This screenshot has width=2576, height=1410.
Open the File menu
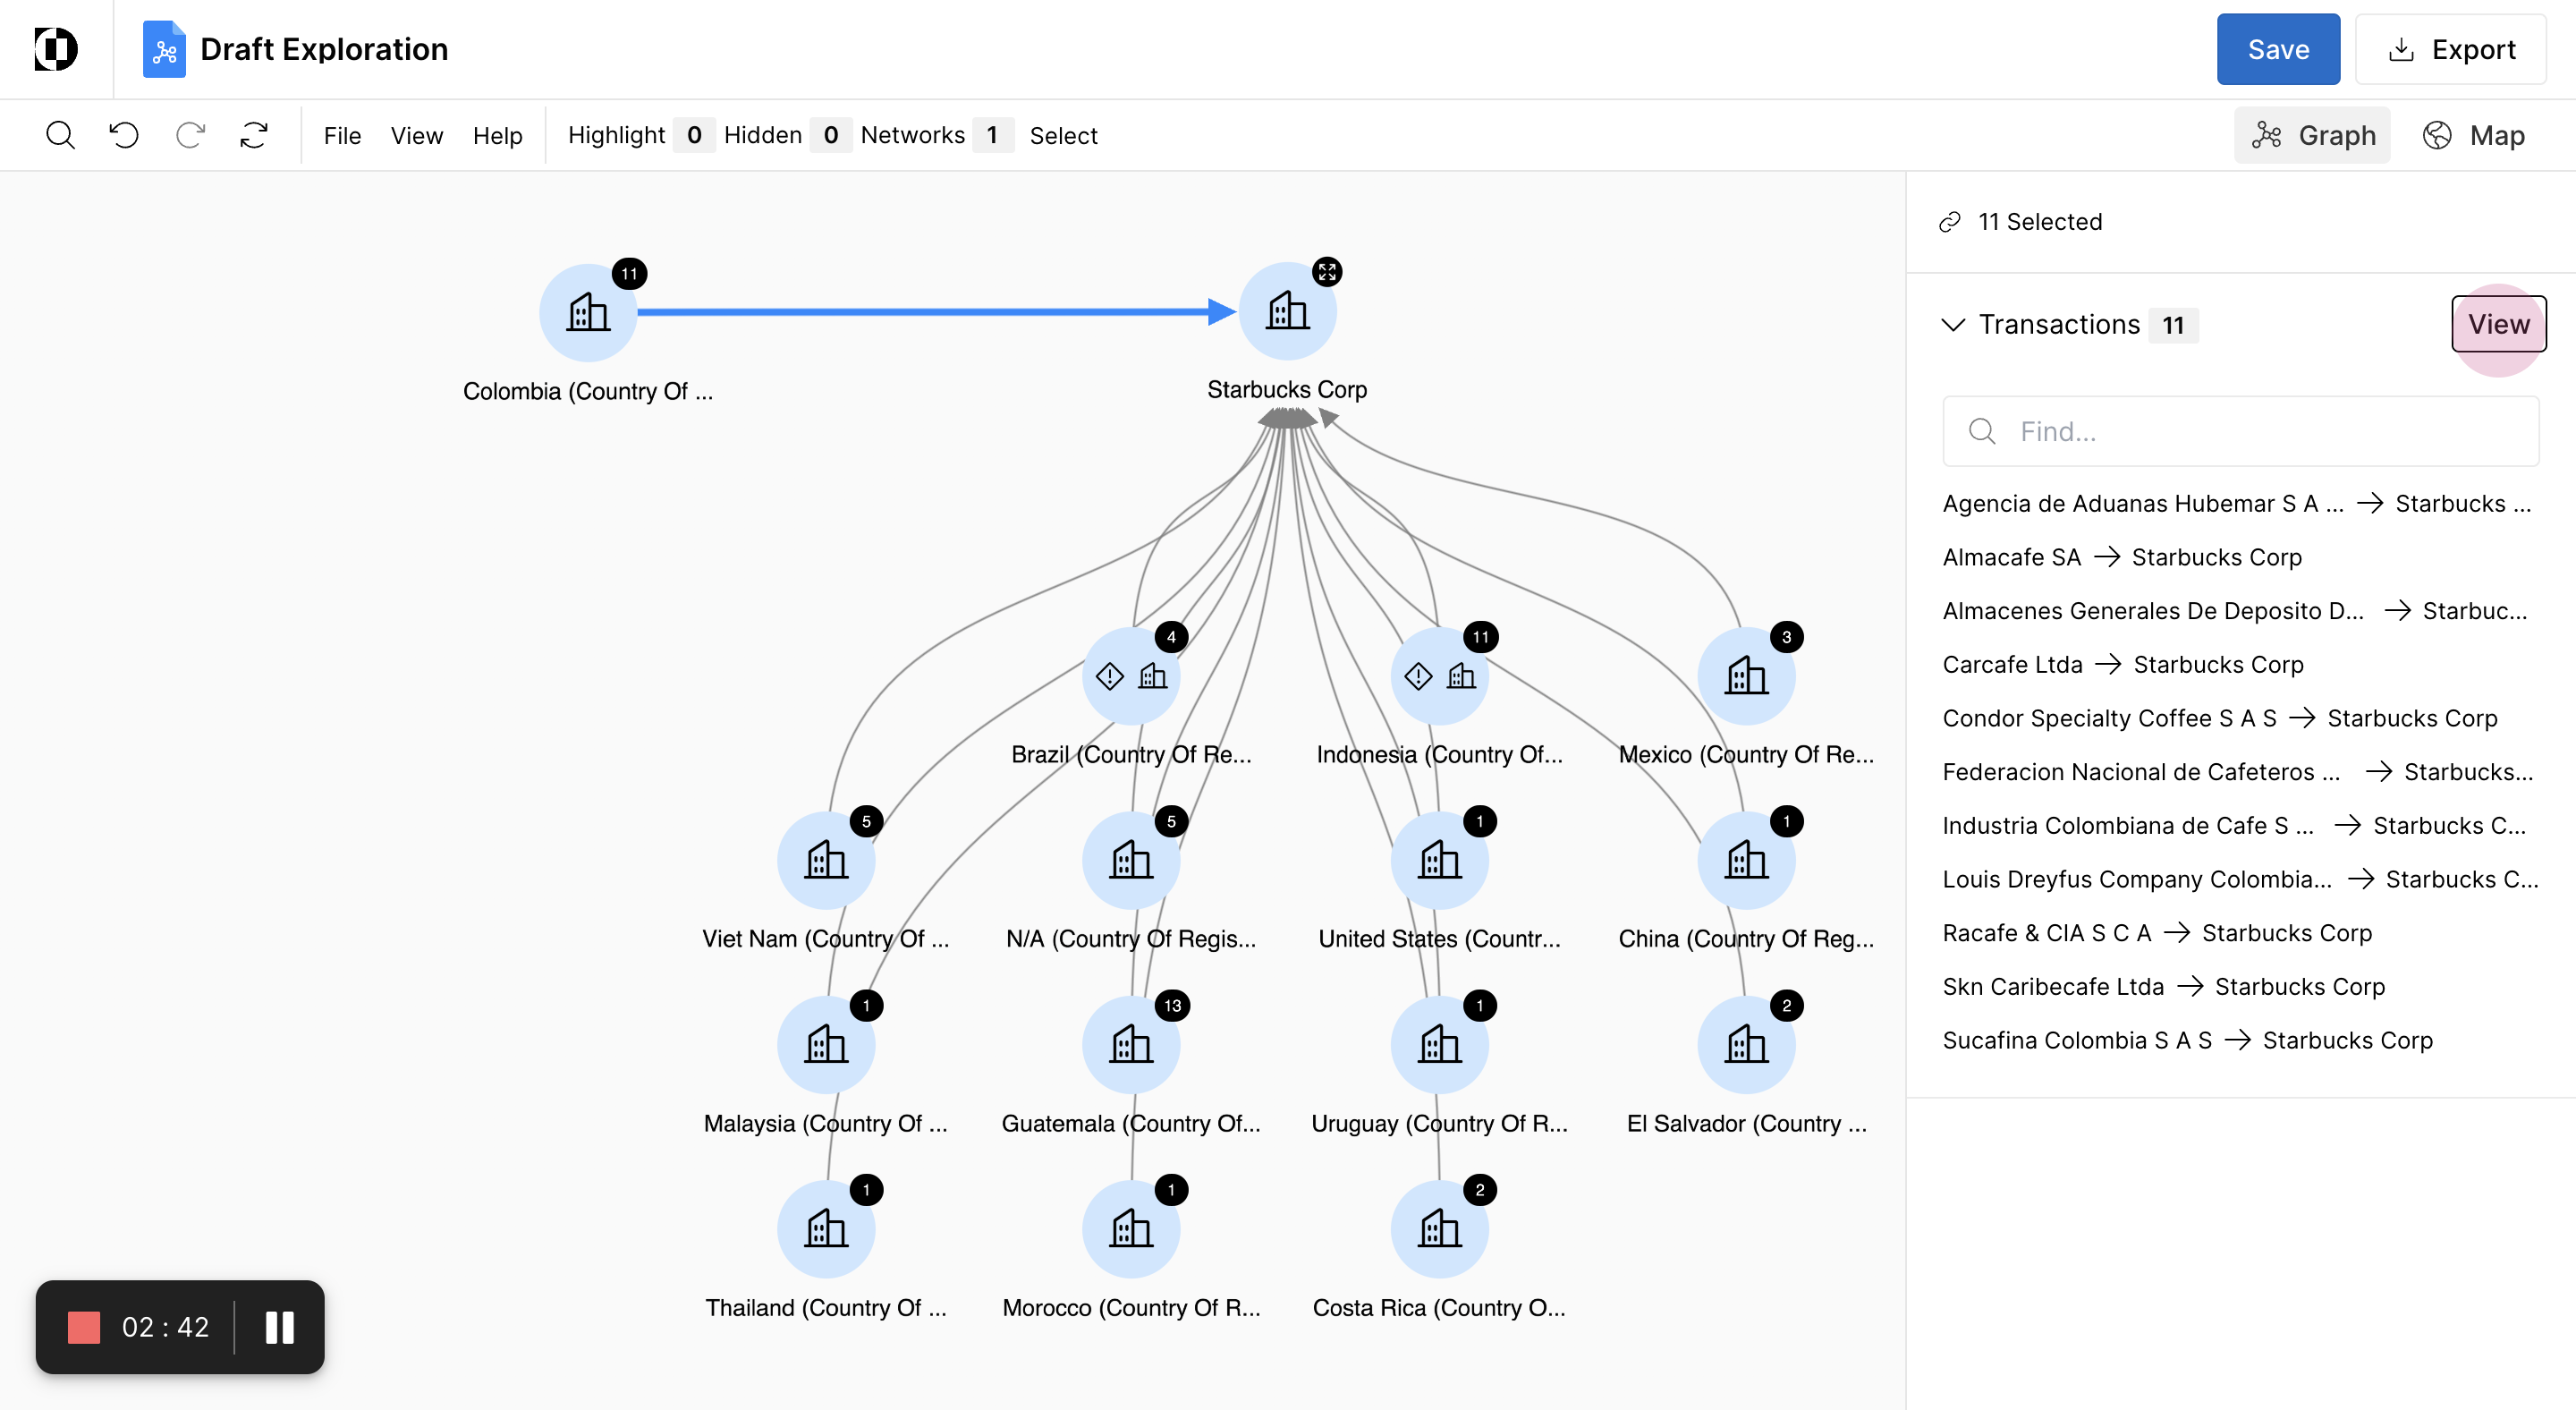tap(342, 135)
